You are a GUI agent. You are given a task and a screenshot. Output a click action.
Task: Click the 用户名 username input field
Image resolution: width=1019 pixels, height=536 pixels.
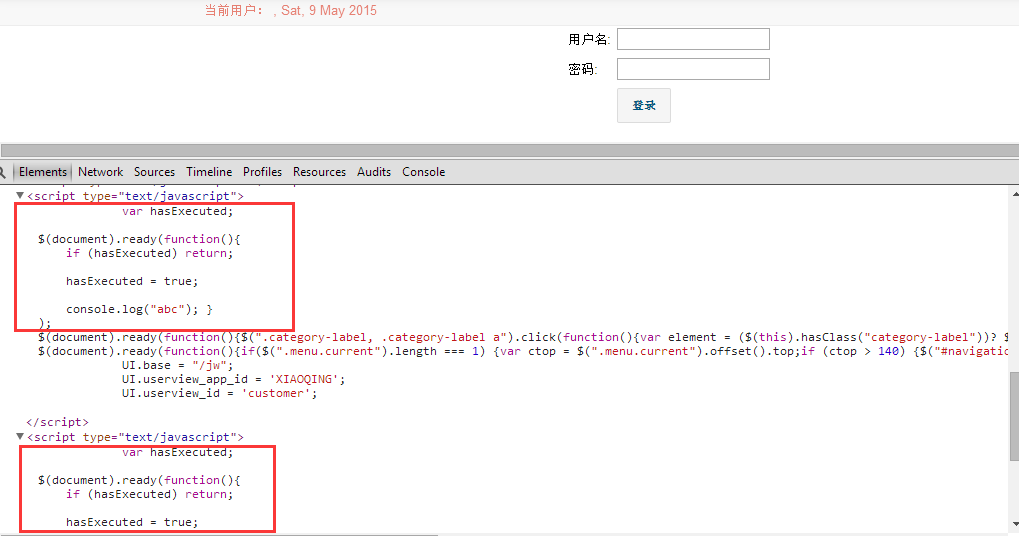[x=693, y=39]
